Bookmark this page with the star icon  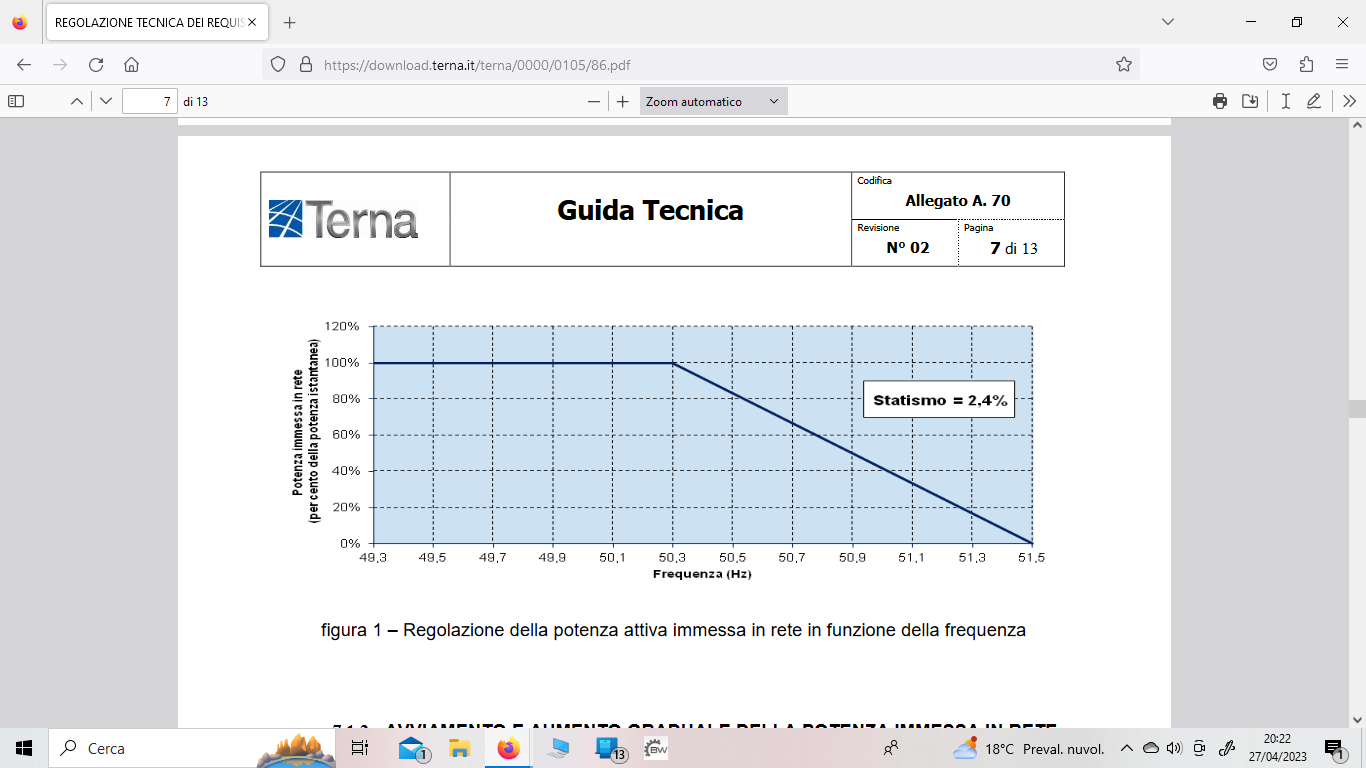[1123, 64]
